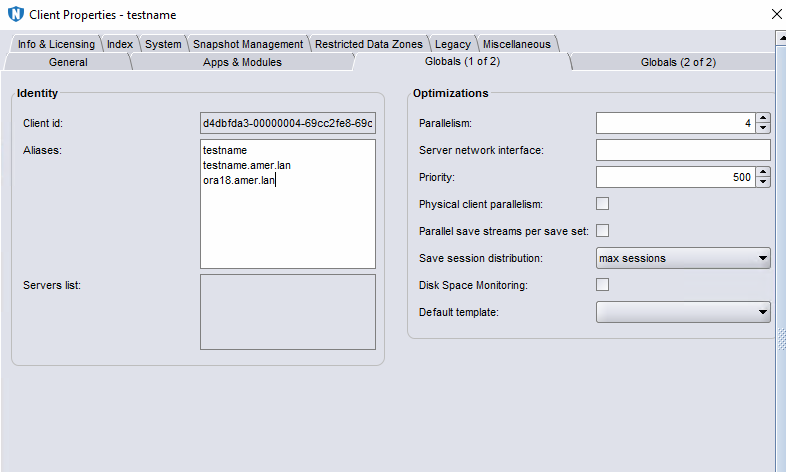
Task: Go to the General tab
Action: click(68, 62)
